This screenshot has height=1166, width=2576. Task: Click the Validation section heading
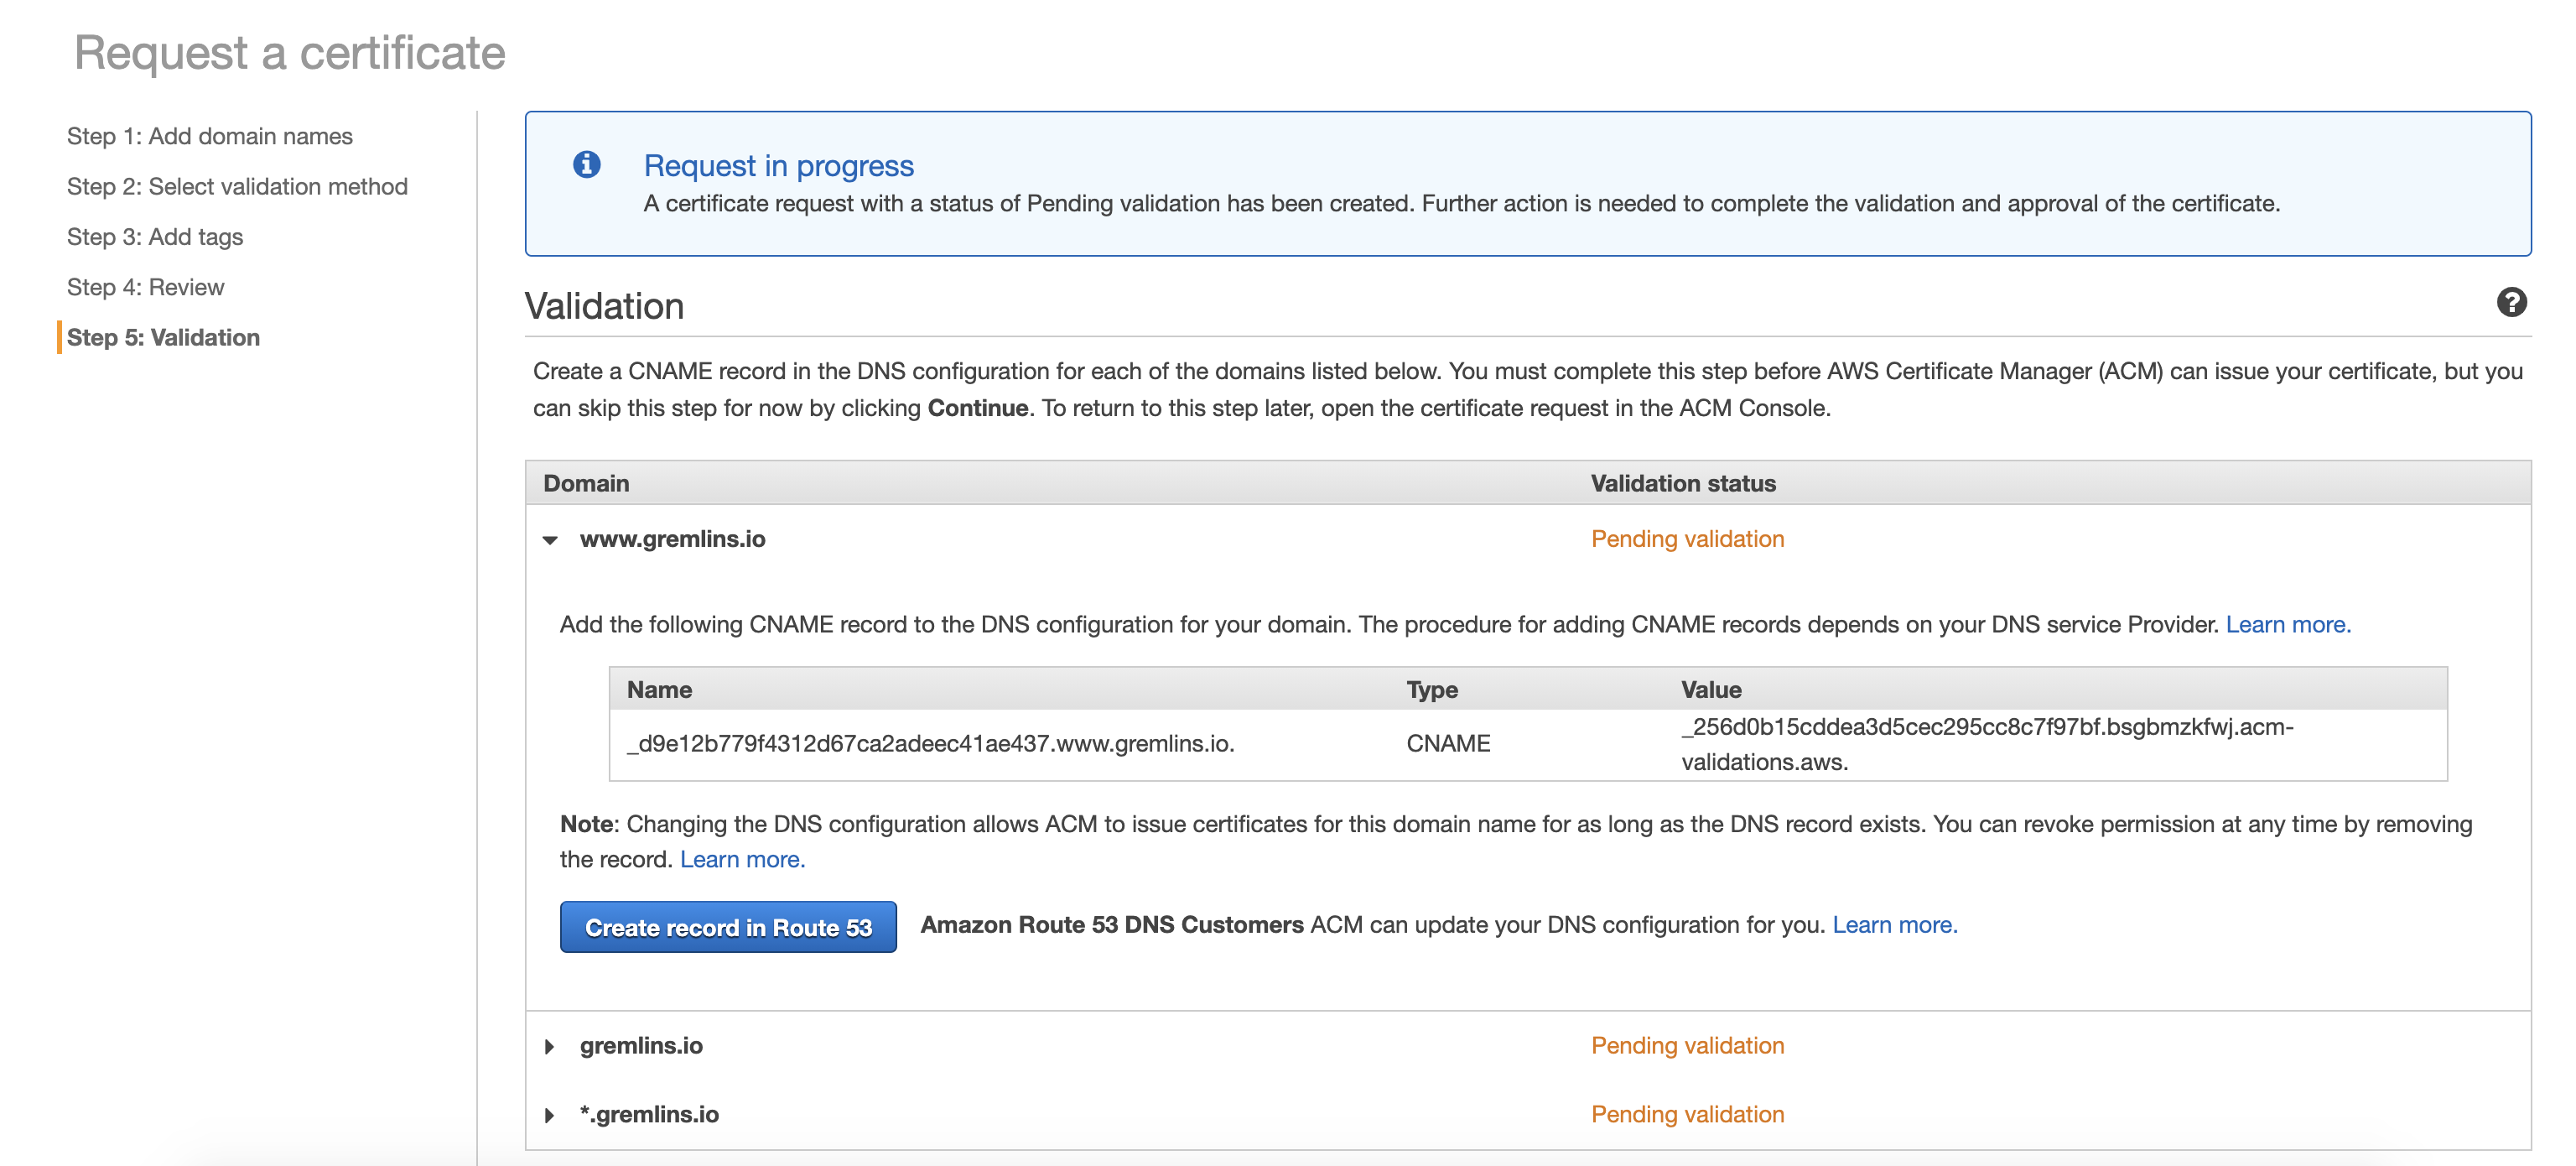pyautogui.click(x=604, y=306)
